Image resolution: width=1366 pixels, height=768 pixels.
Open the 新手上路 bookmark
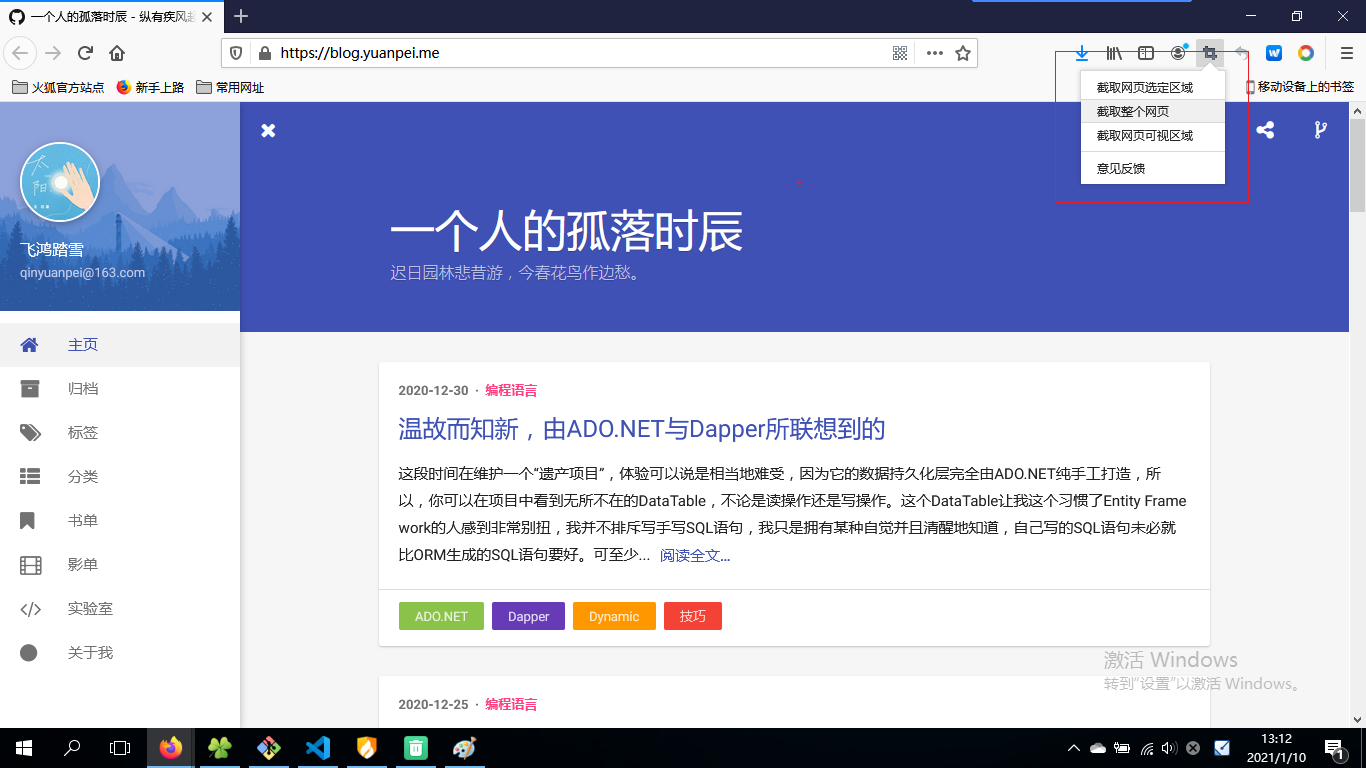(150, 88)
